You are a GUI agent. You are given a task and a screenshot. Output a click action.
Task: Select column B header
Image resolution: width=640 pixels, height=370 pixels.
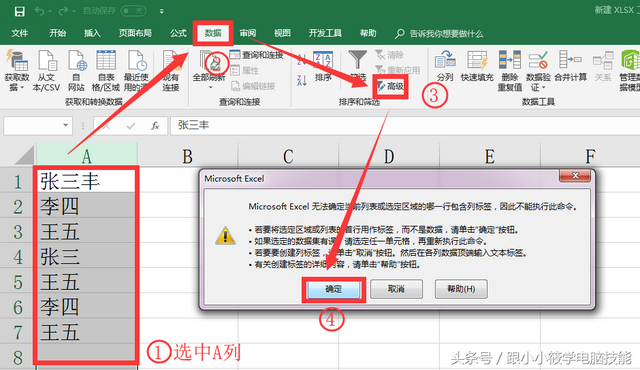[187, 156]
